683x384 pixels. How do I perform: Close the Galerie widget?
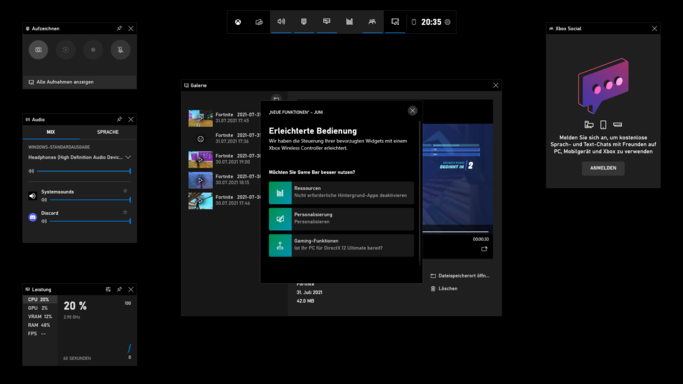pos(496,85)
